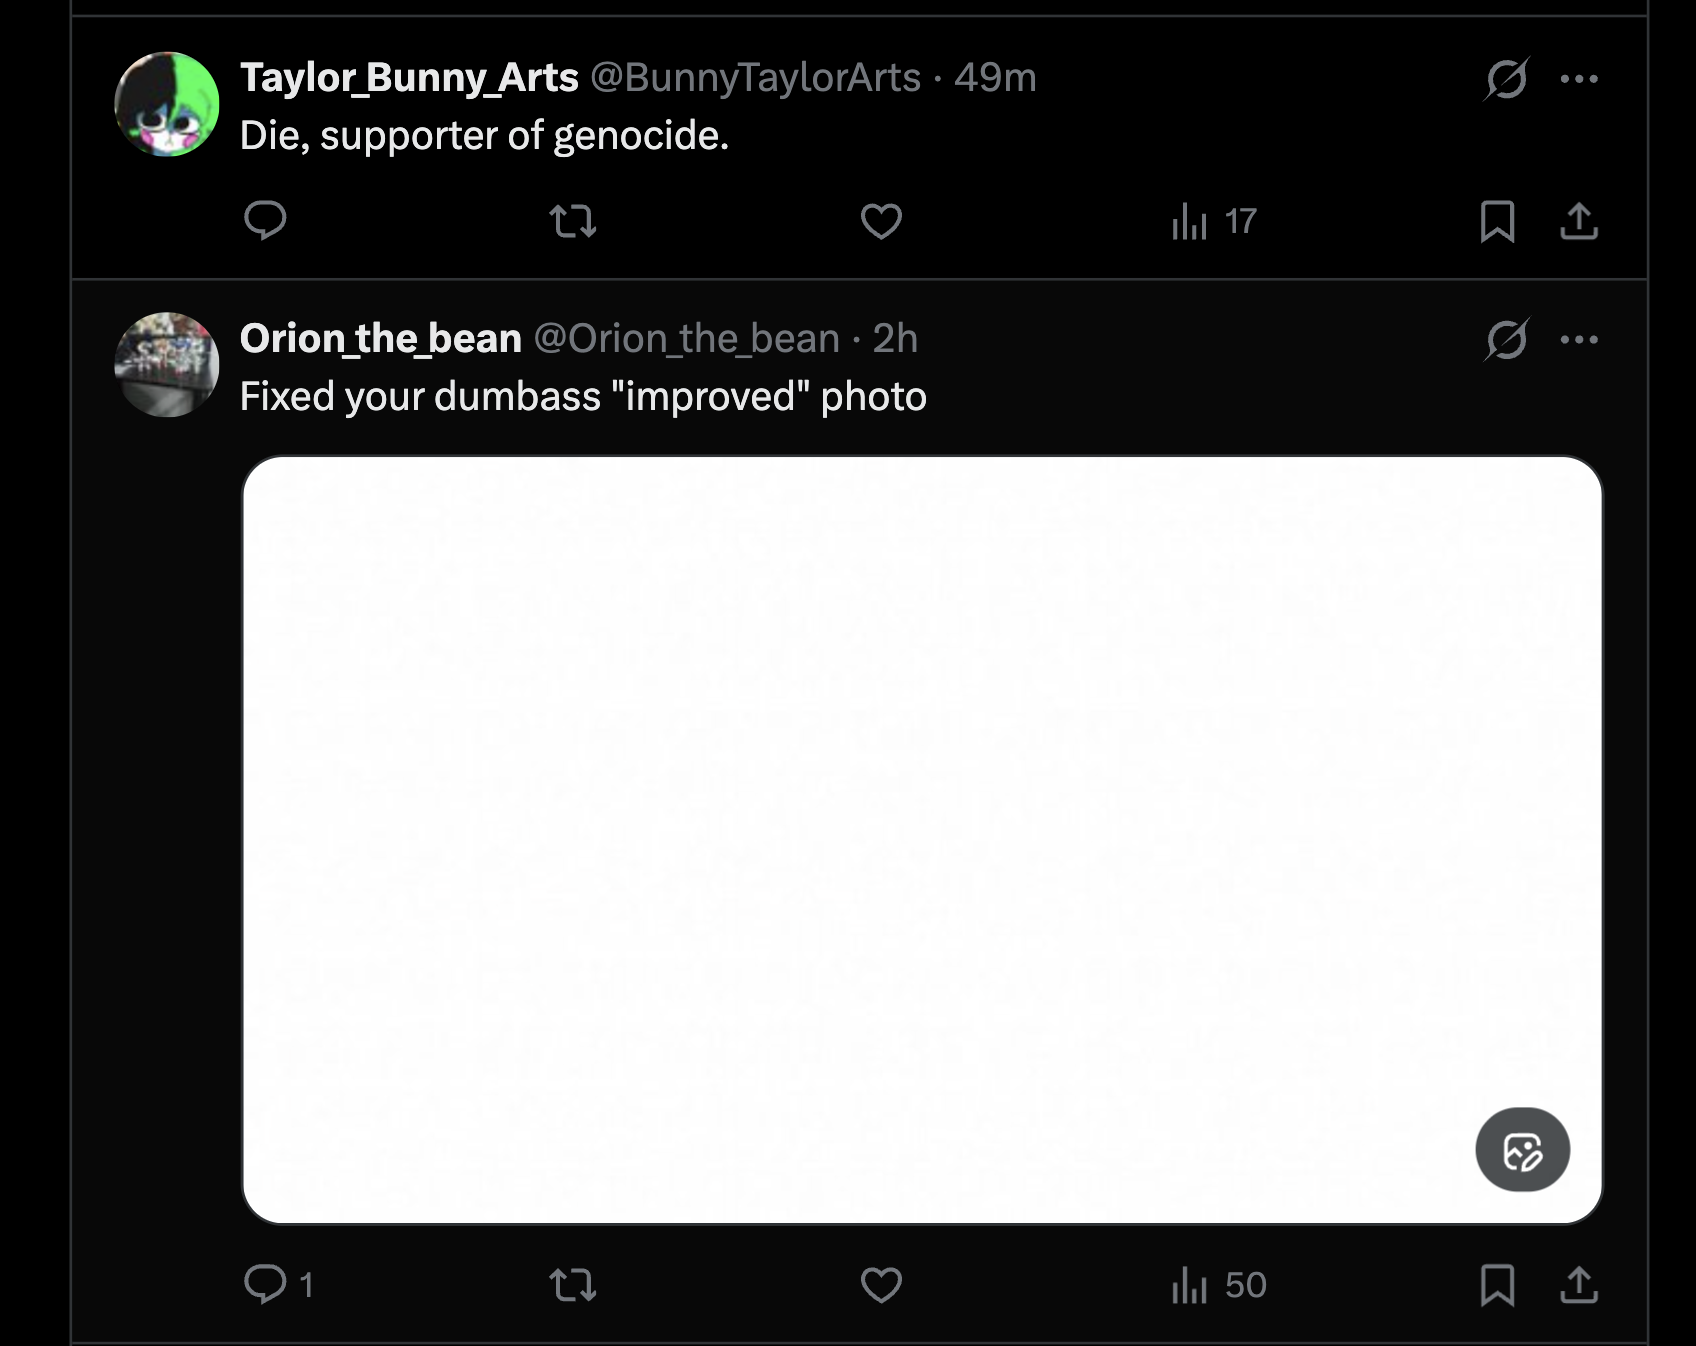Bookmark Orion_the_bean's post

point(1497,1285)
